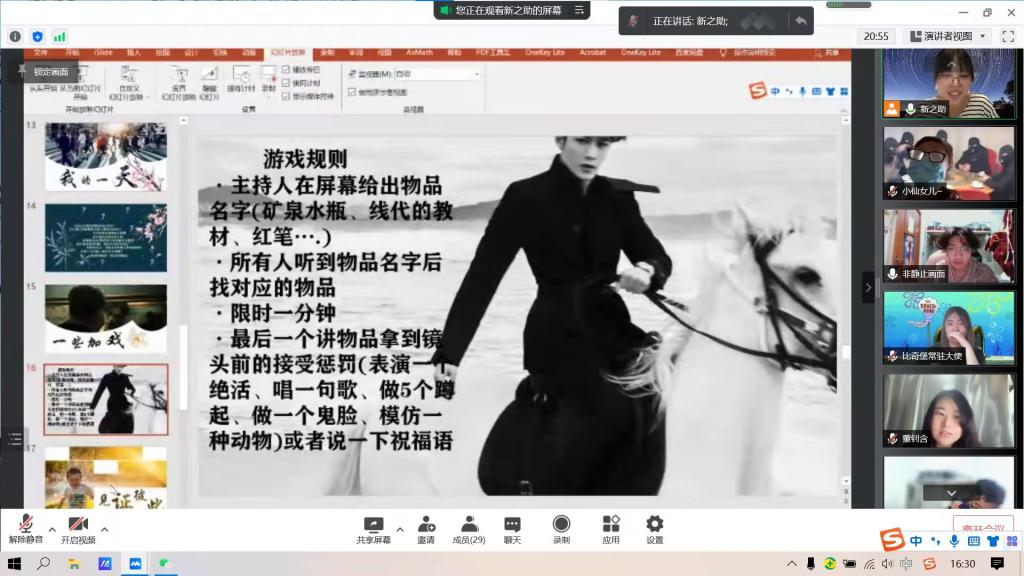Enter full screen using the fullscreen icon
The width and height of the screenshot is (1024, 576).
point(1010,36)
